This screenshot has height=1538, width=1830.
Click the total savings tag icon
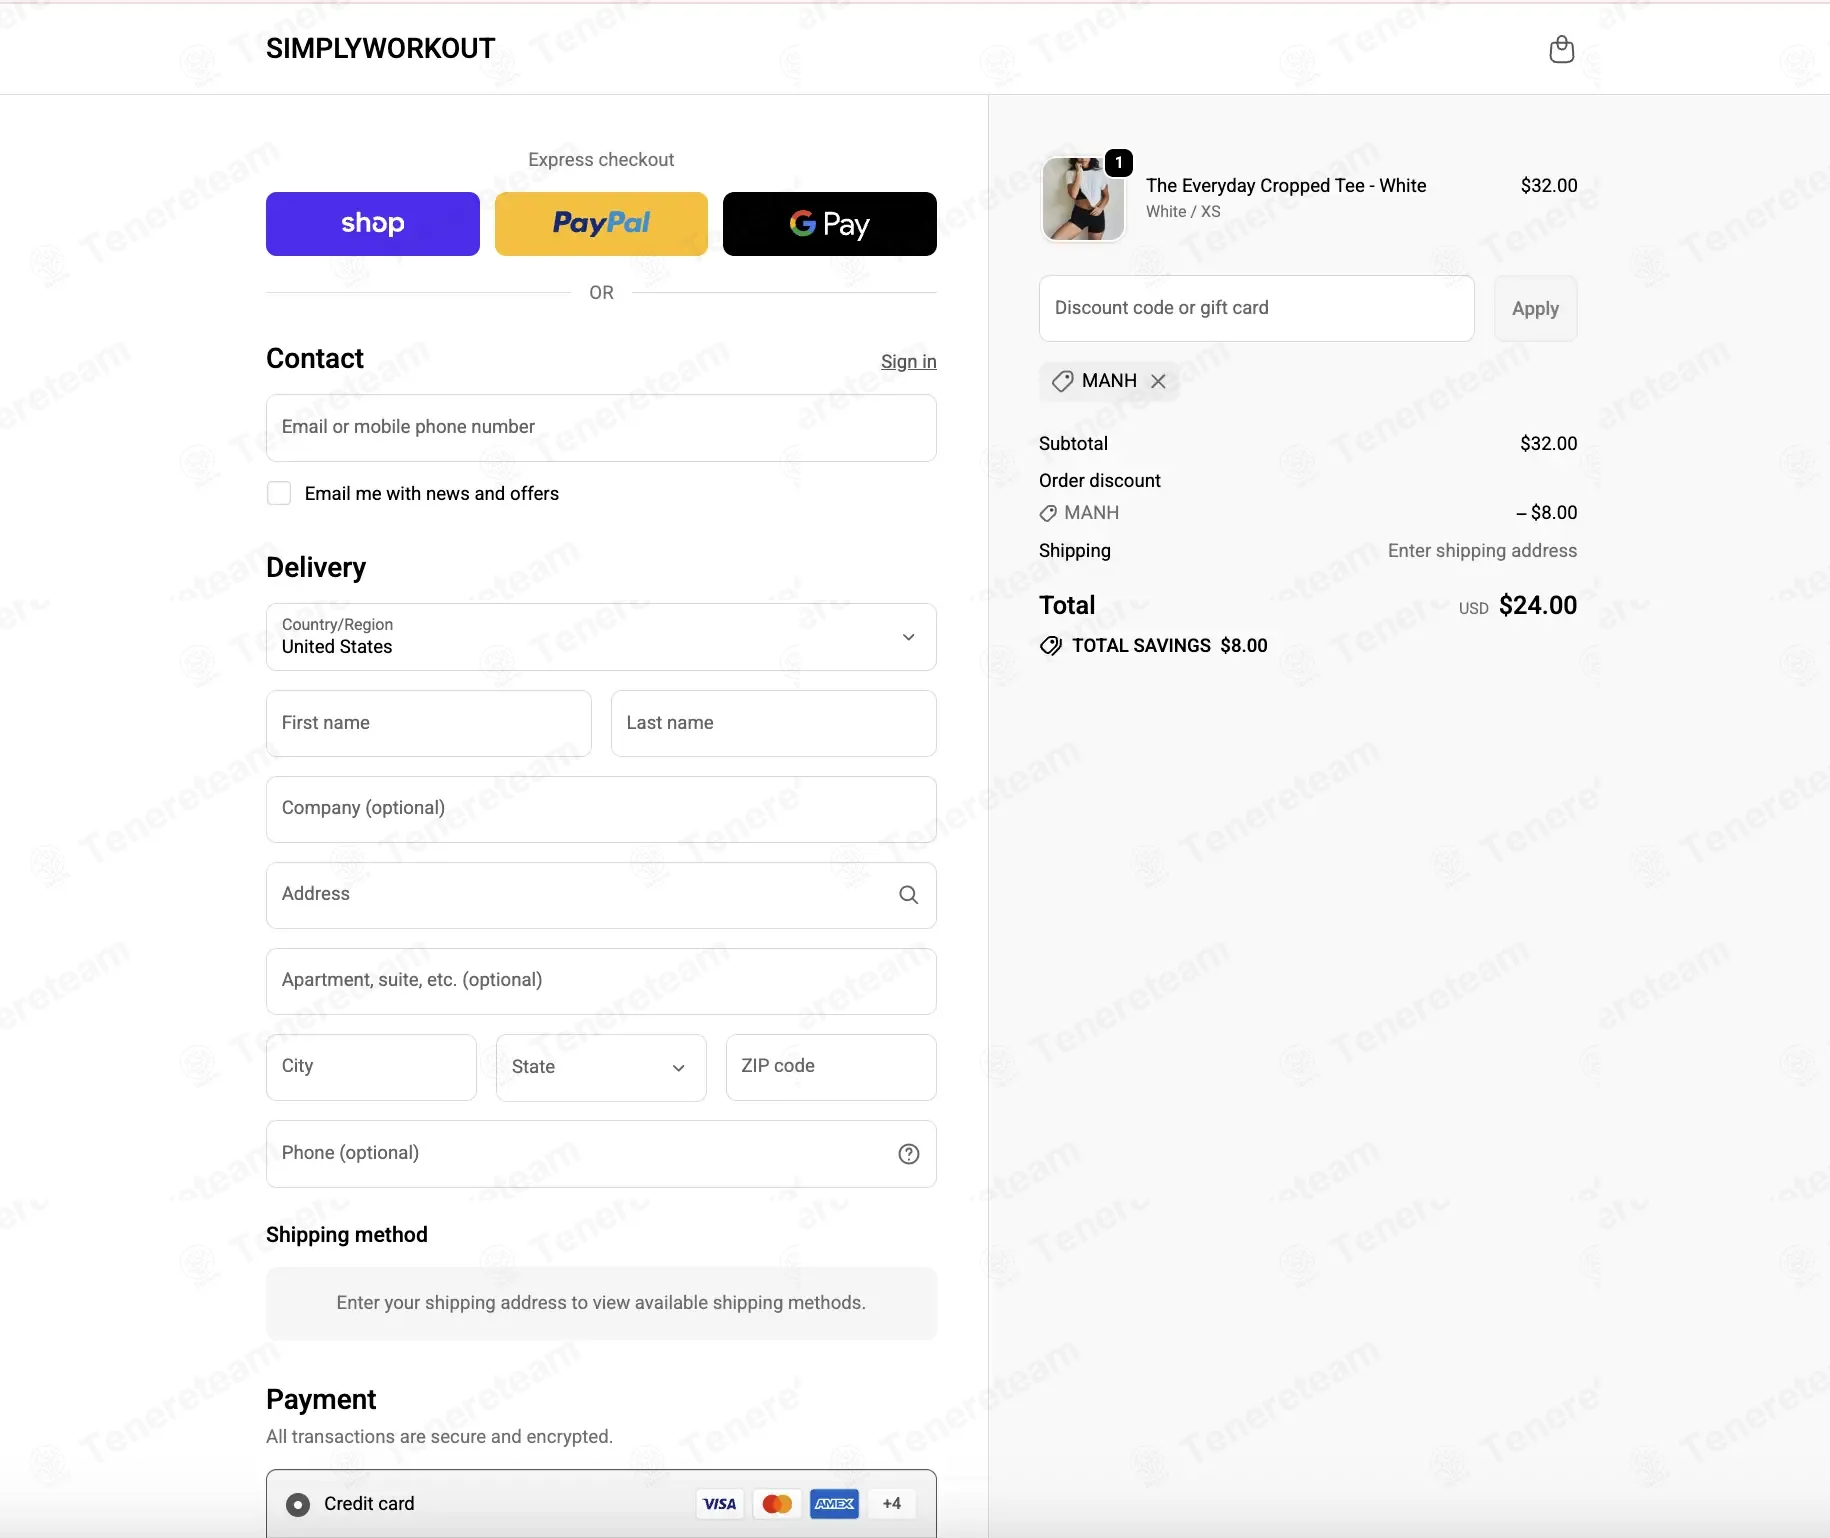(x=1050, y=646)
